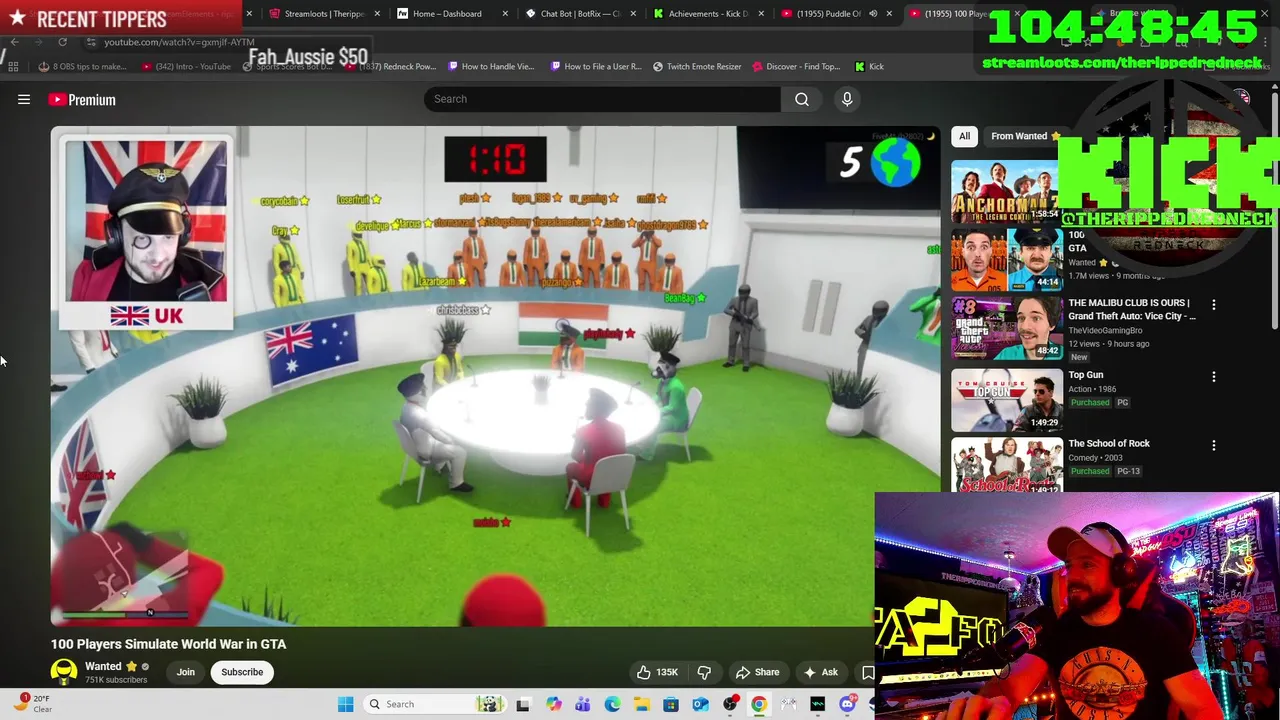Subscribe to the Wanted channel

point(242,672)
